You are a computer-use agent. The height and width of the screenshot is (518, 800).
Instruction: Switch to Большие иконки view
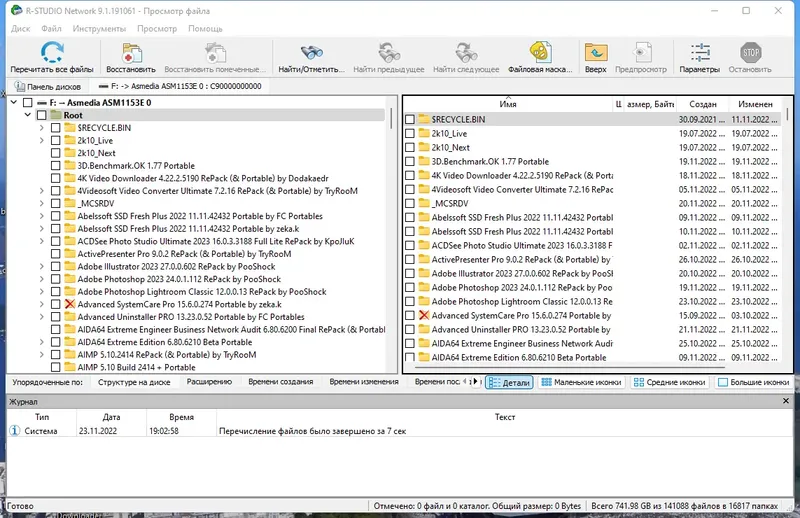754,382
